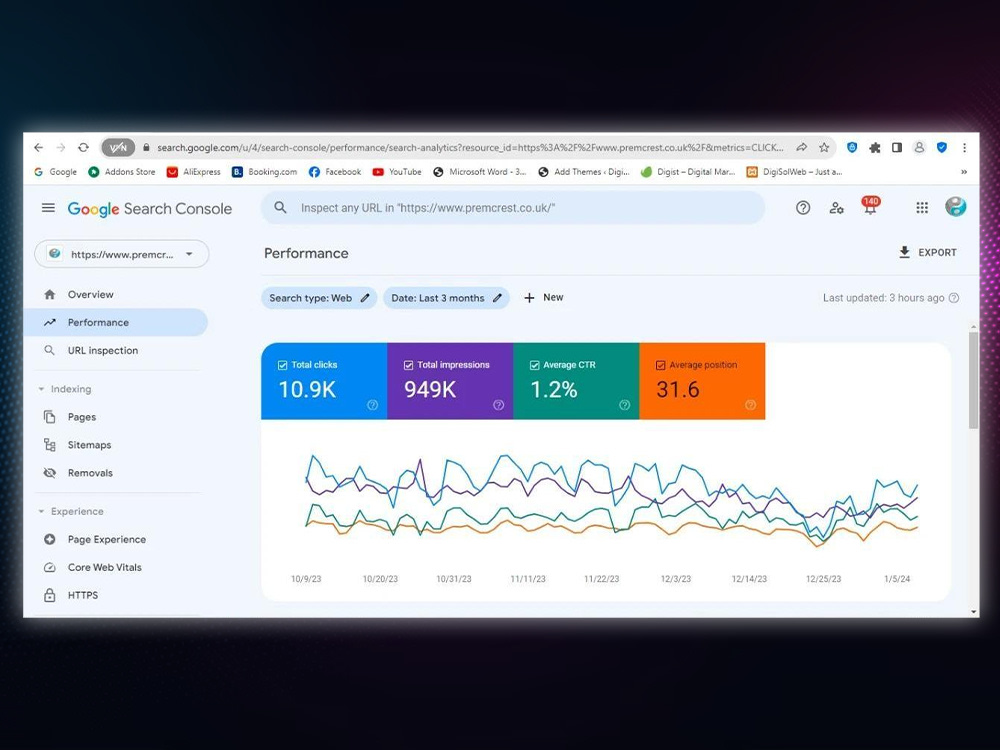Viewport: 1000px width, 750px height.
Task: Collapse the Indexing section
Action: coord(41,389)
